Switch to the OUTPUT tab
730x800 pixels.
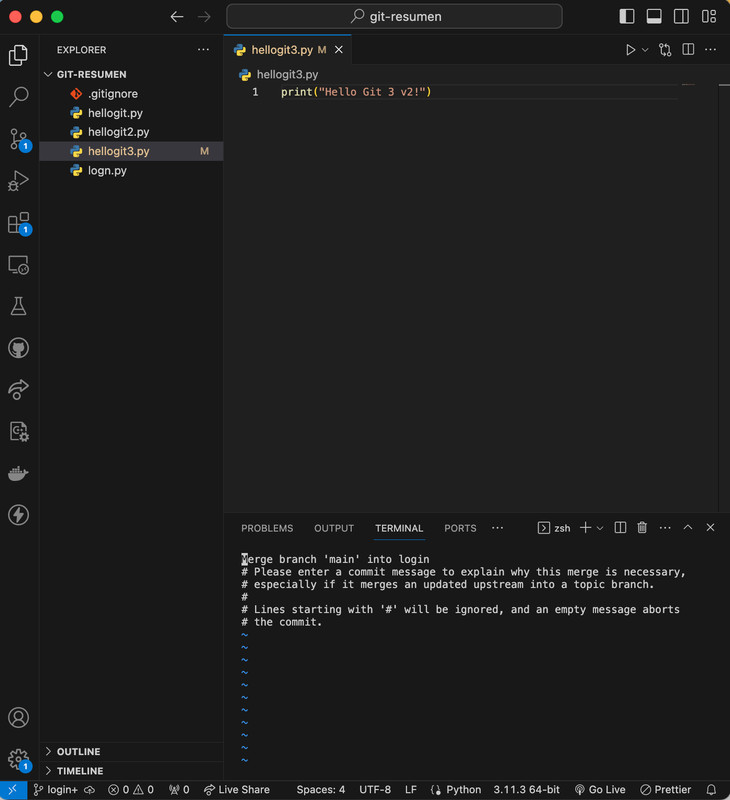tap(334, 528)
